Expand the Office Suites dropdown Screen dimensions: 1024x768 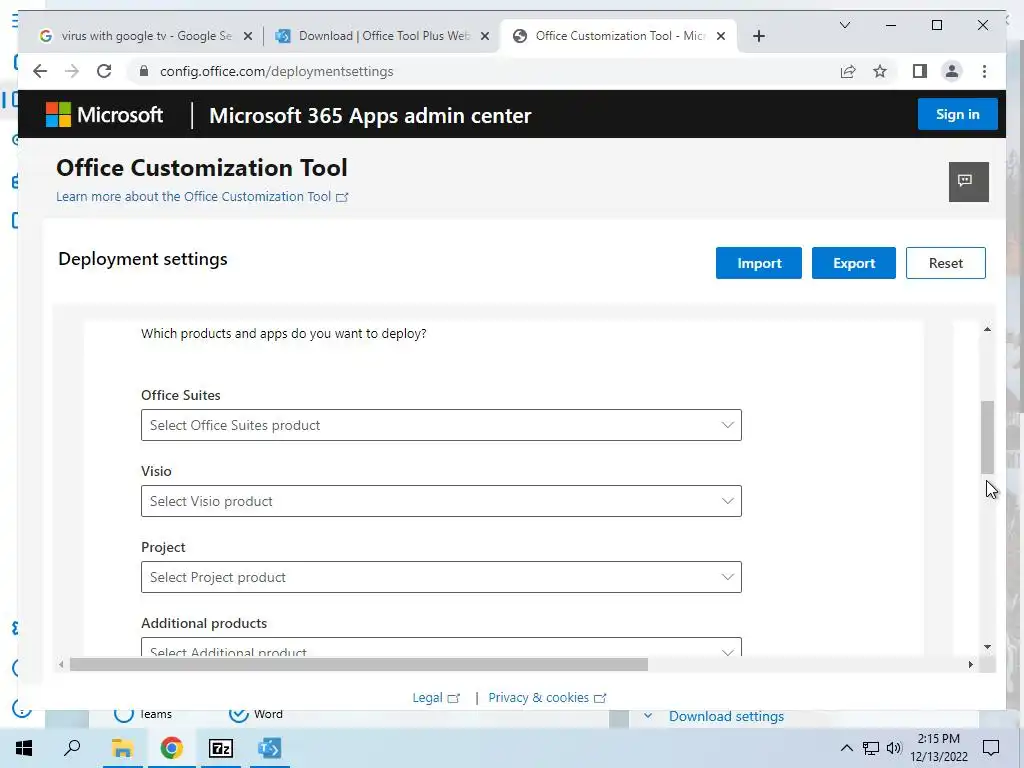point(441,425)
